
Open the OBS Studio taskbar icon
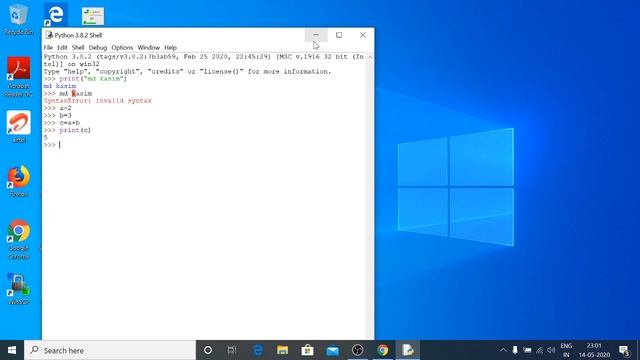click(358, 350)
